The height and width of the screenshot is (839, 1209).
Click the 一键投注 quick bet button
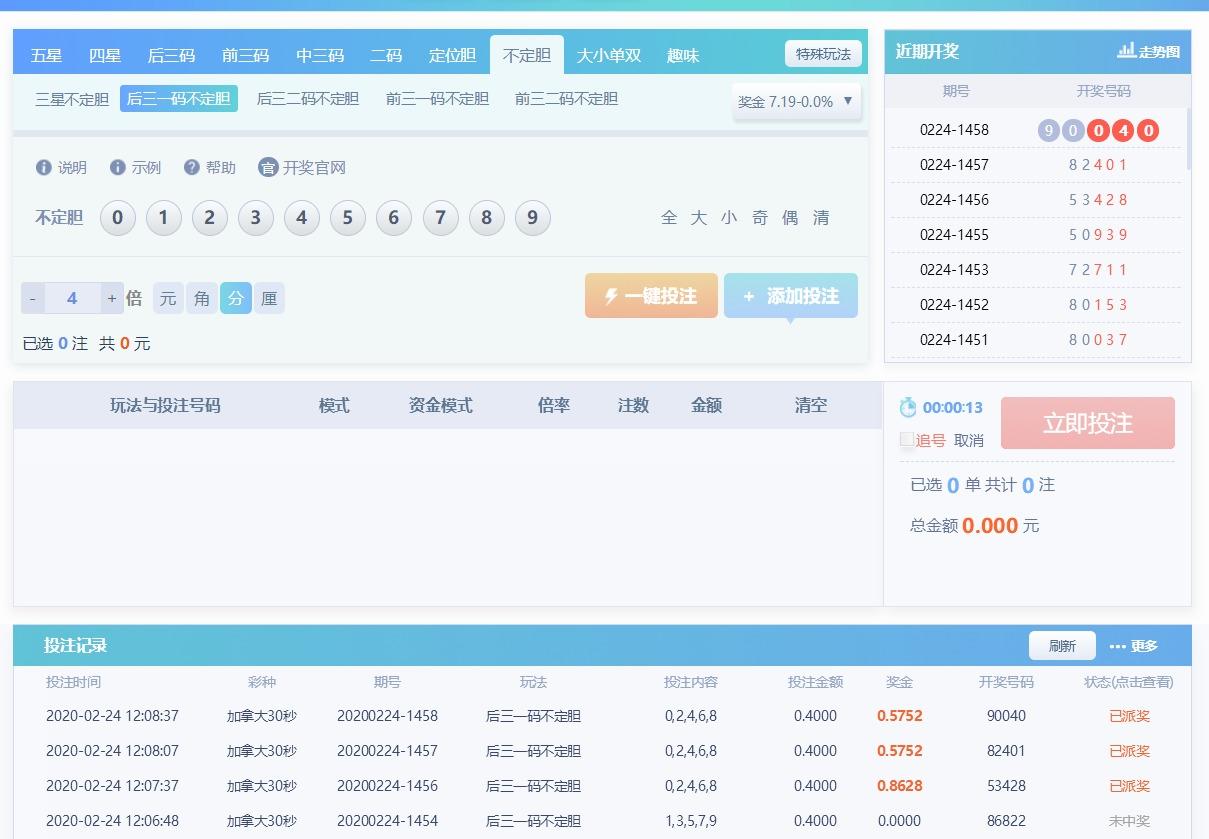[651, 296]
